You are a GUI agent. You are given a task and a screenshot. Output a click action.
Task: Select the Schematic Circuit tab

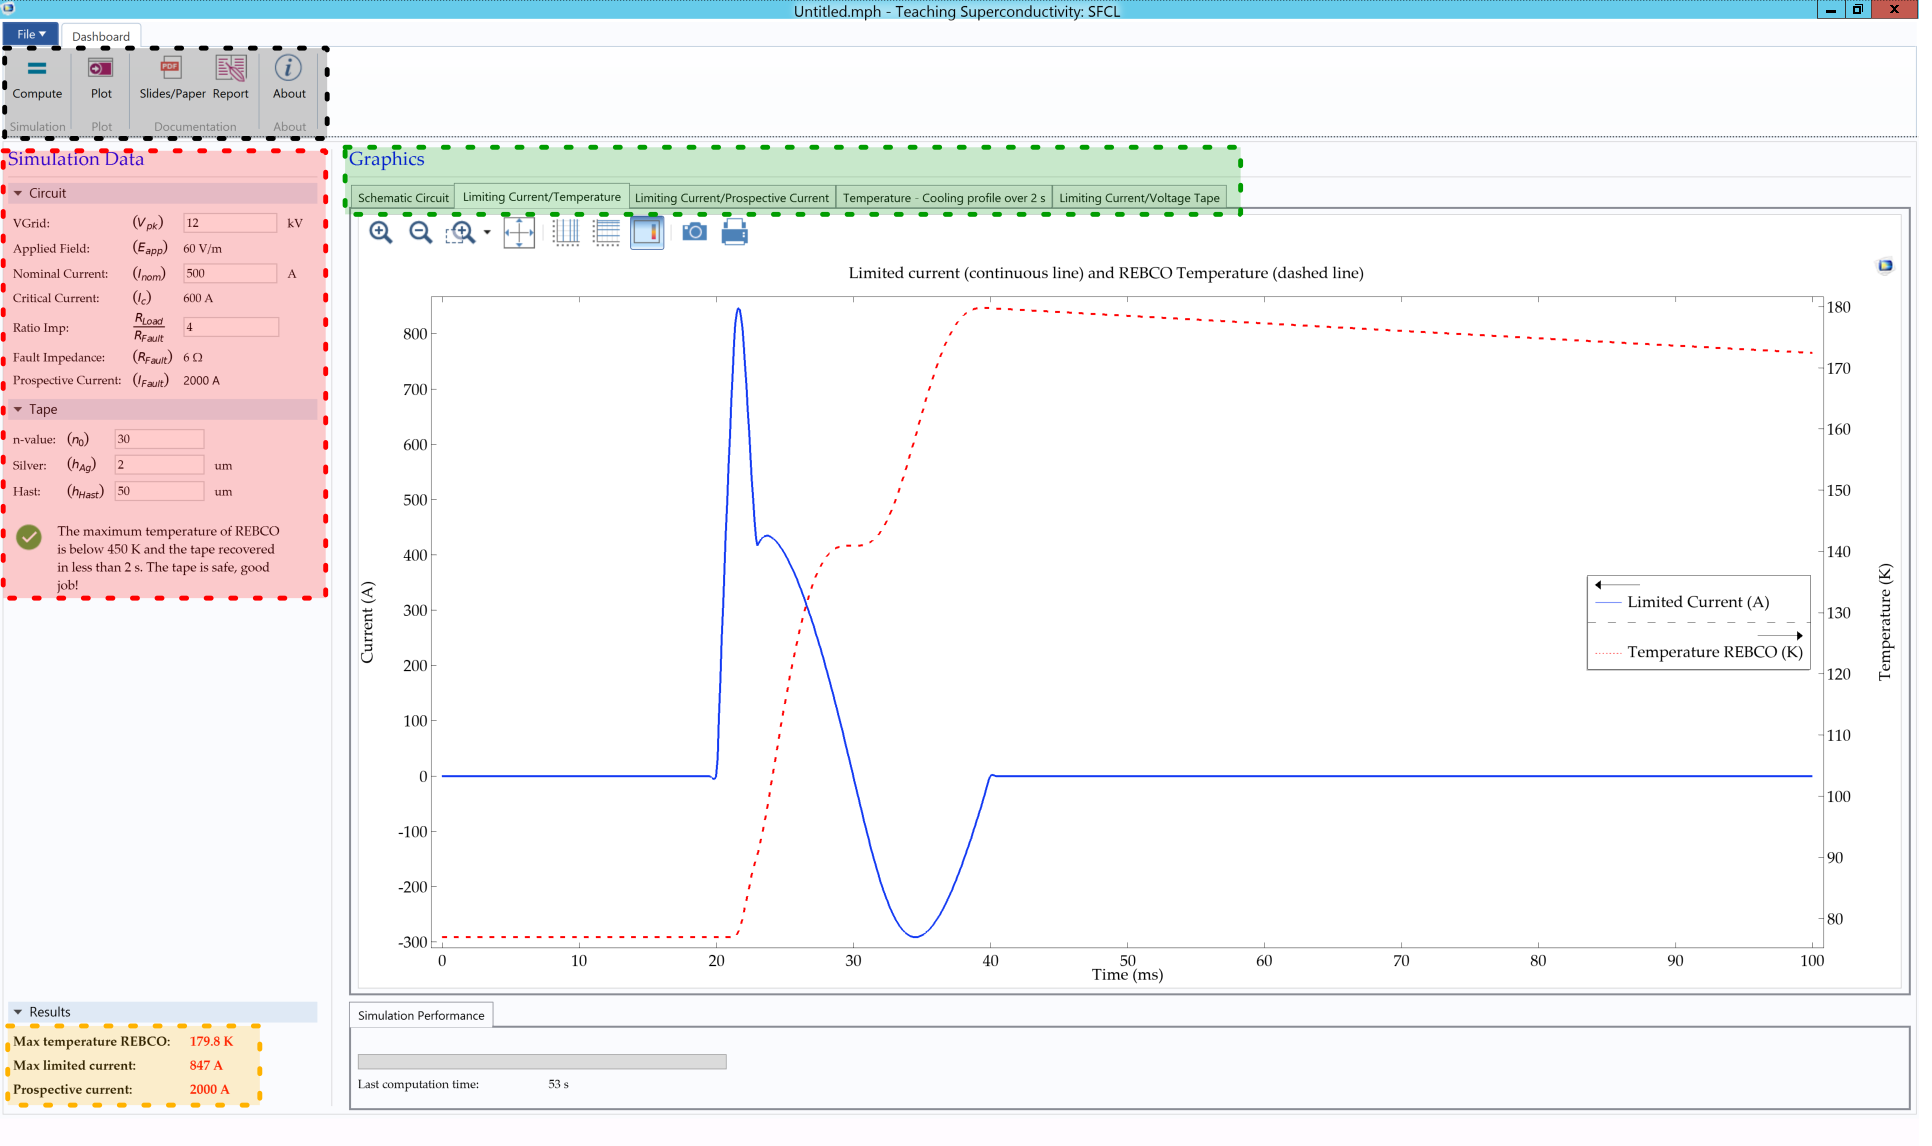404,198
